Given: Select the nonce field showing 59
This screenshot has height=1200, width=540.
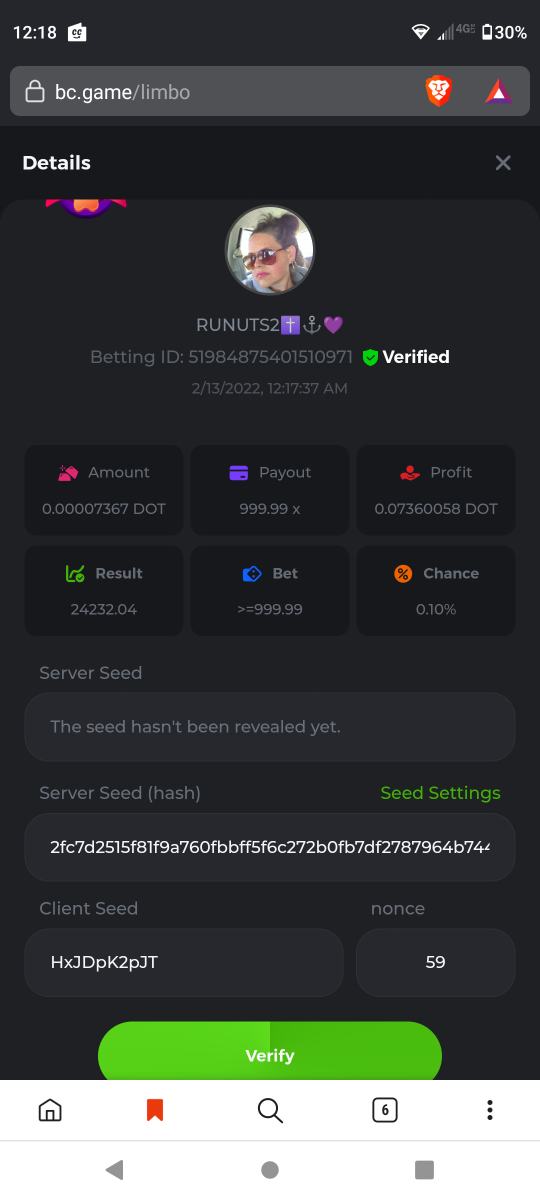Looking at the screenshot, I should coord(436,962).
